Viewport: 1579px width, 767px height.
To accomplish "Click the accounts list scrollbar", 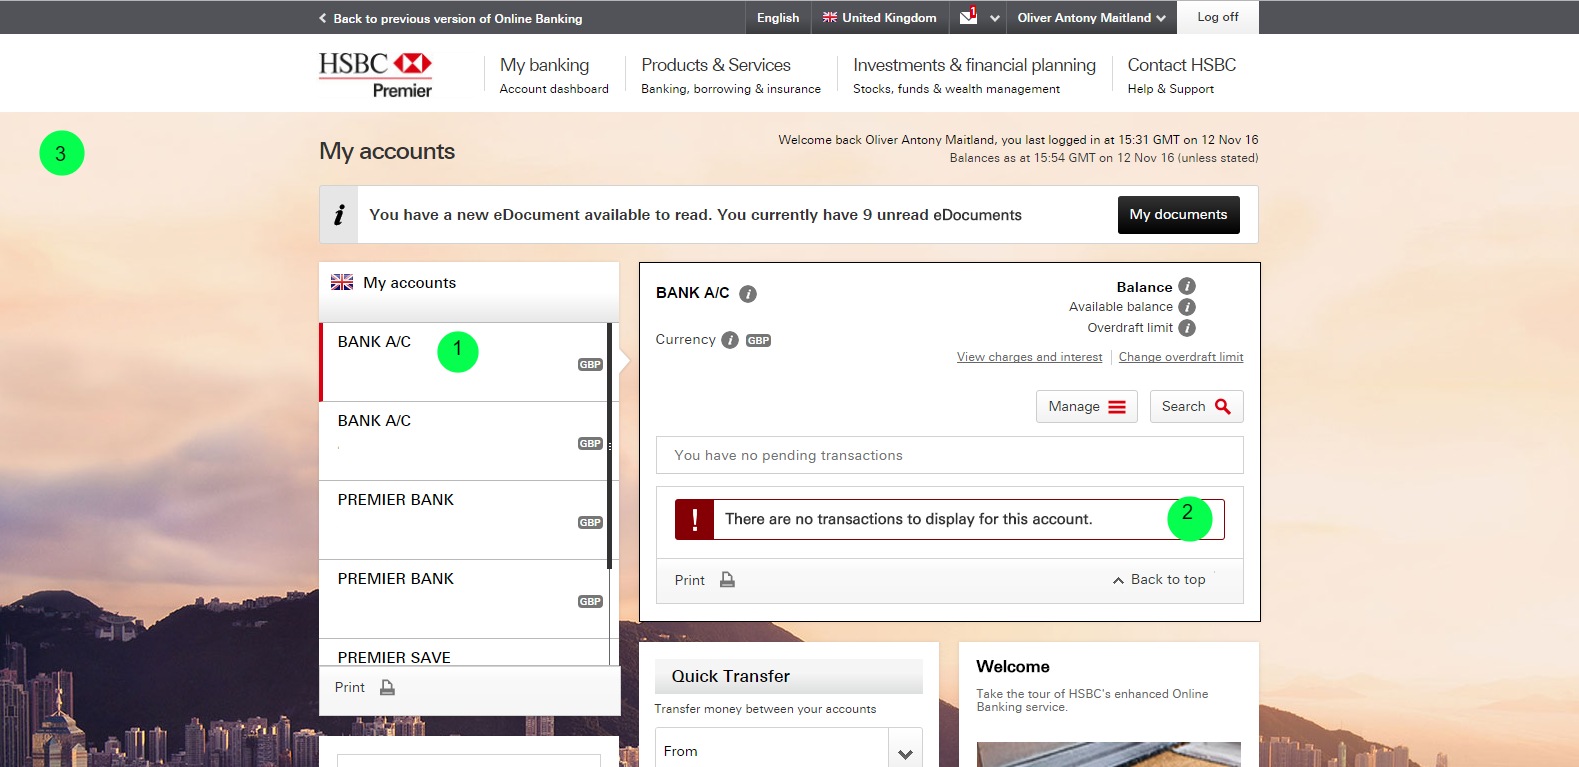I will (610, 446).
